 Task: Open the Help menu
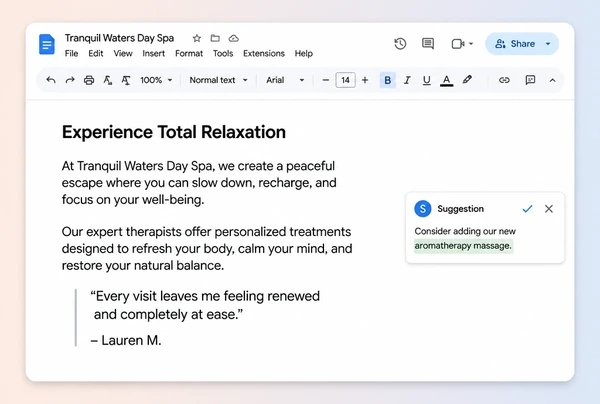tap(304, 54)
